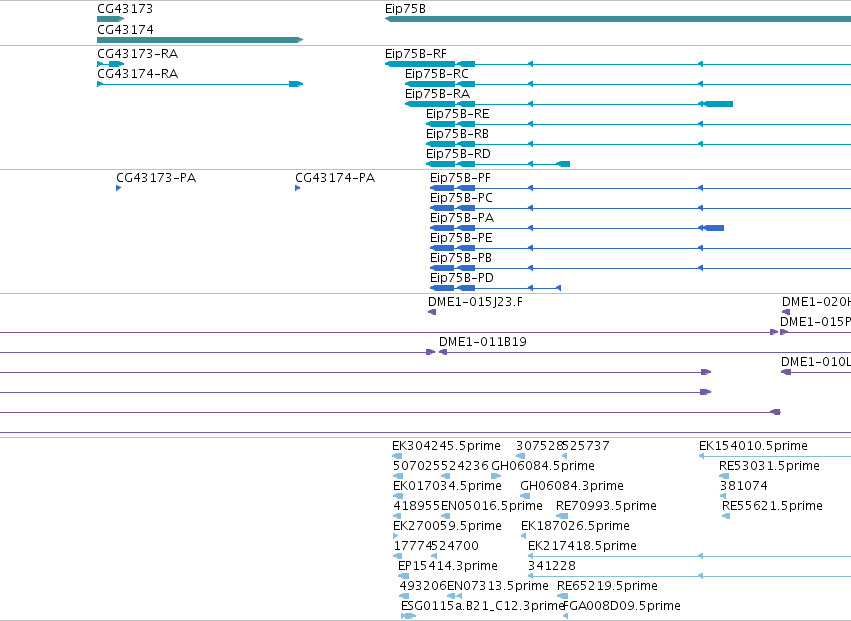Viewport: 851px width, 621px height.
Task: Select the RE55621.5prime EST label
Action: pos(772,506)
